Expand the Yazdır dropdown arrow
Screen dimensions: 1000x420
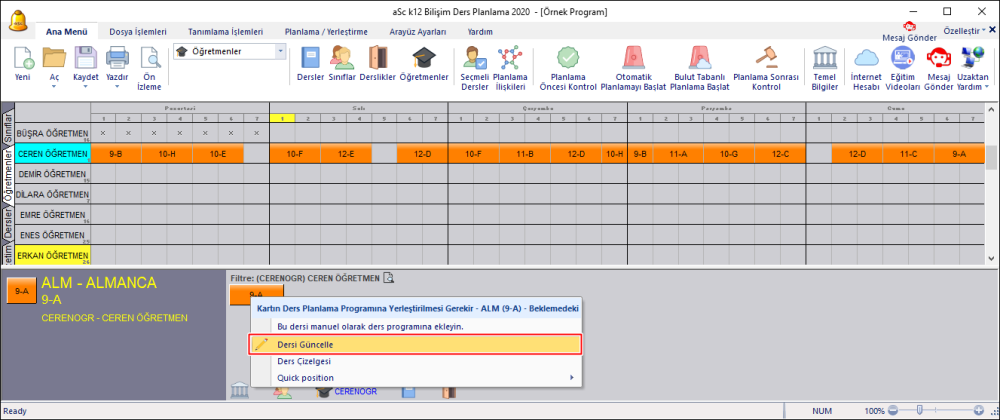[117, 85]
